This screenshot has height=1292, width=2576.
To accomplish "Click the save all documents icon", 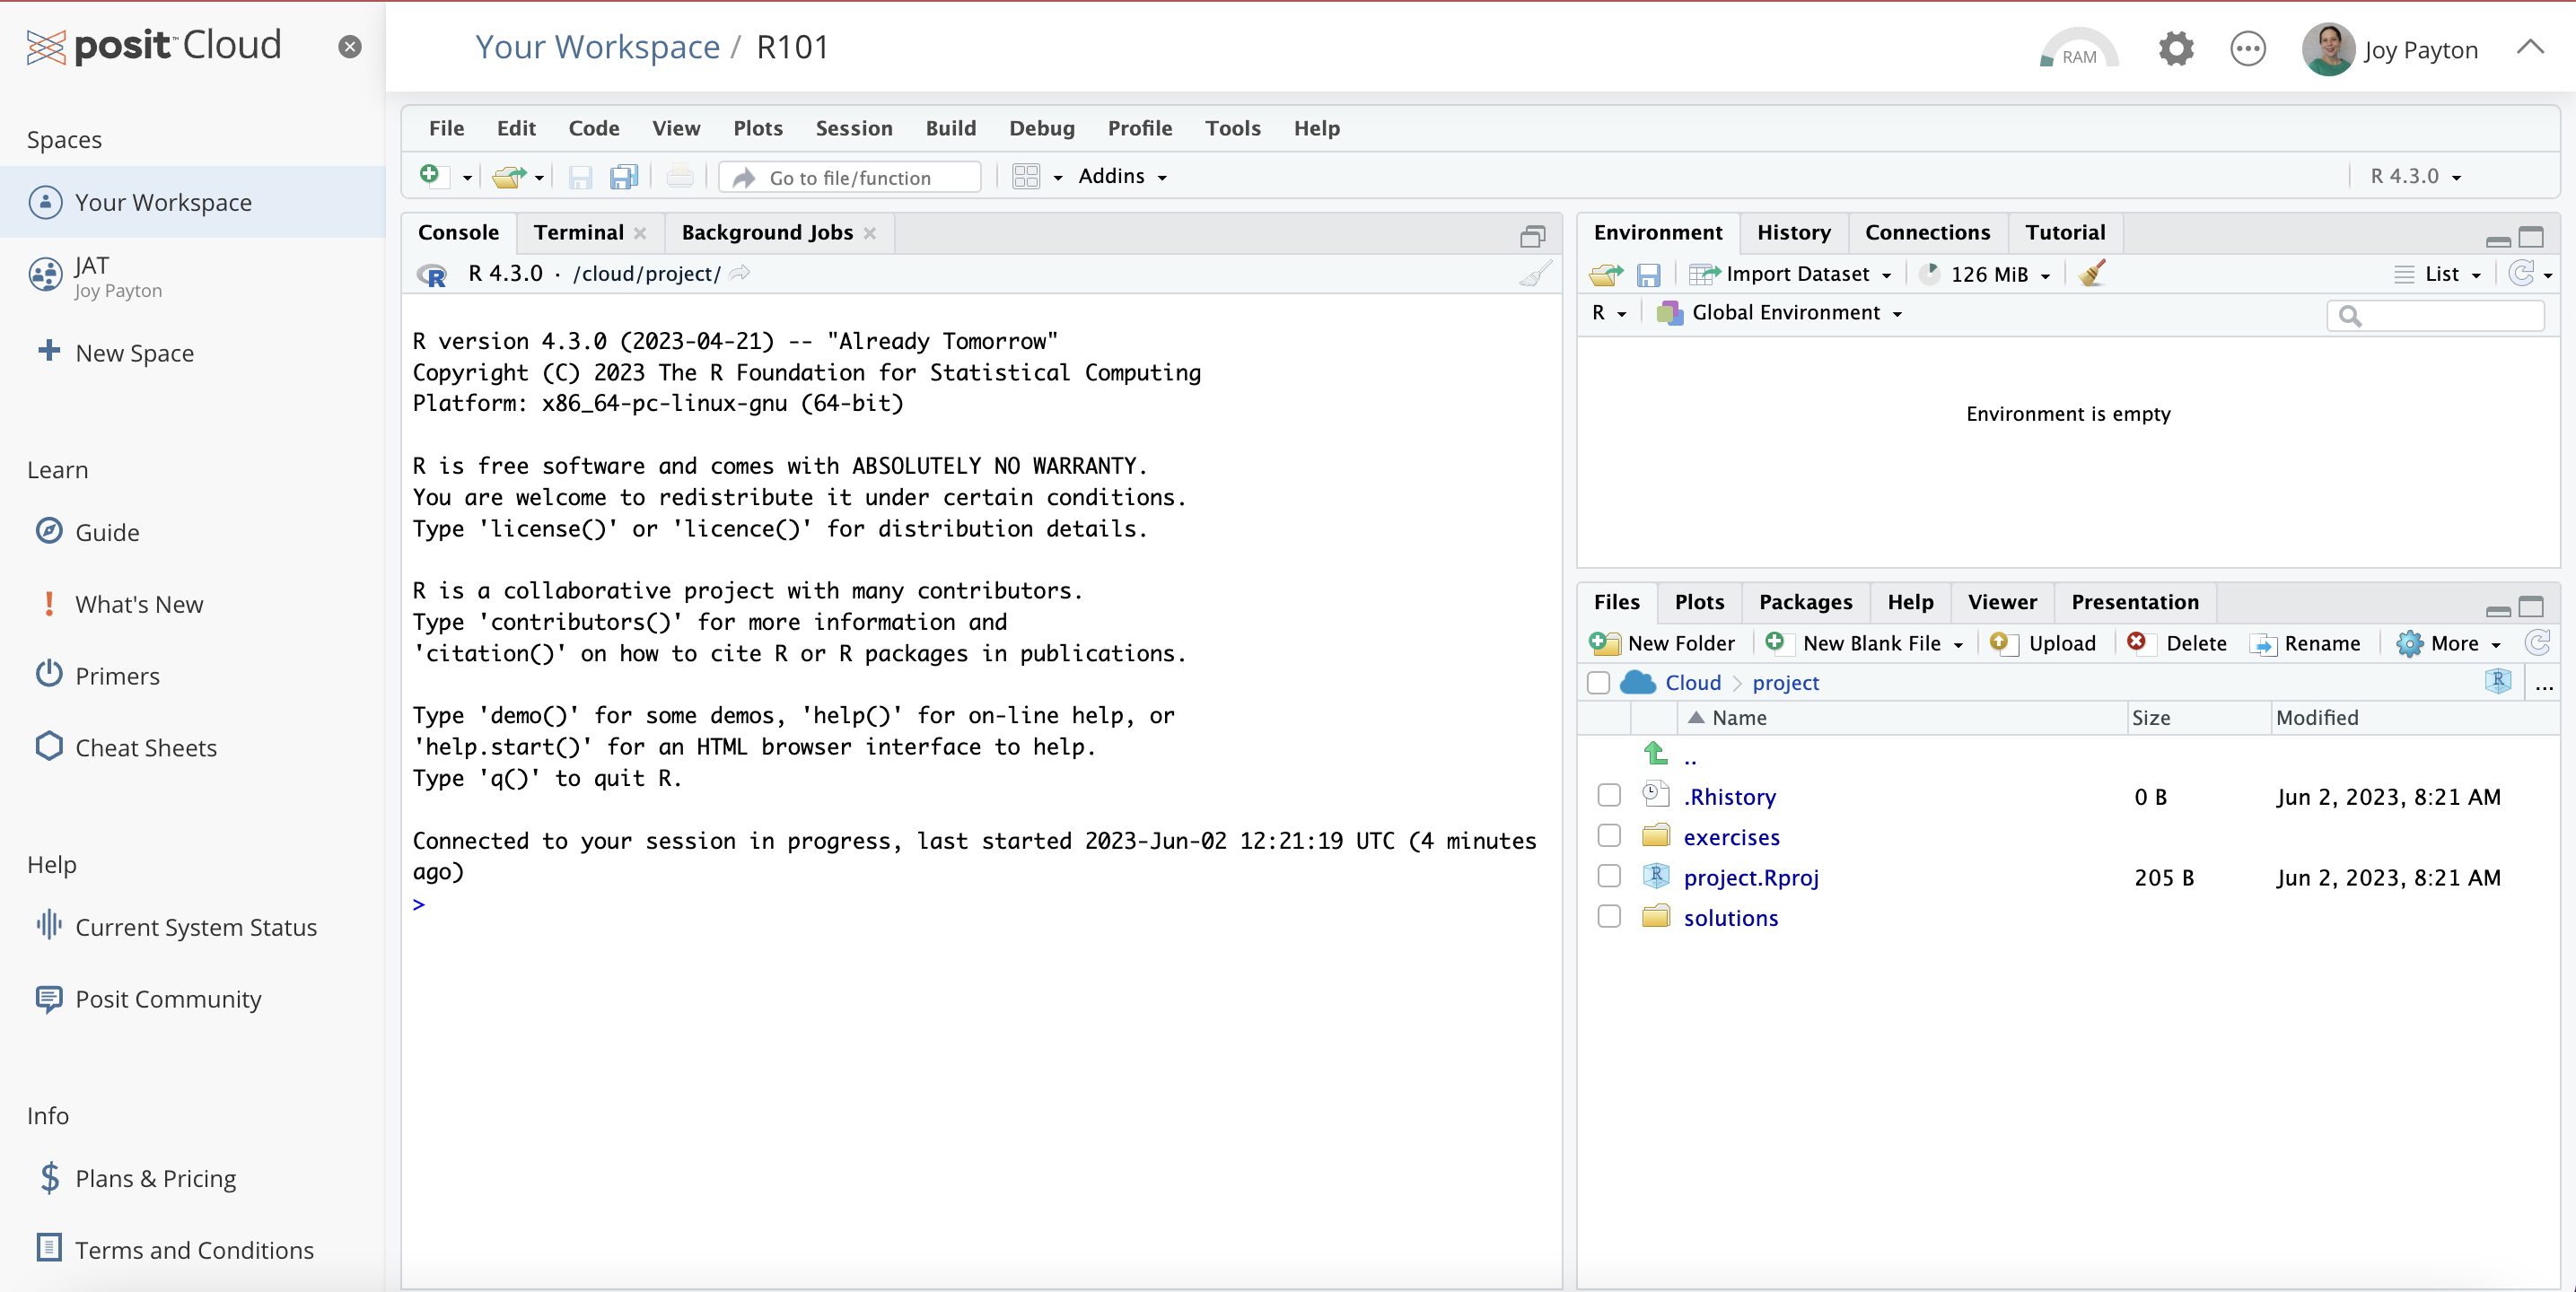I will coord(624,177).
